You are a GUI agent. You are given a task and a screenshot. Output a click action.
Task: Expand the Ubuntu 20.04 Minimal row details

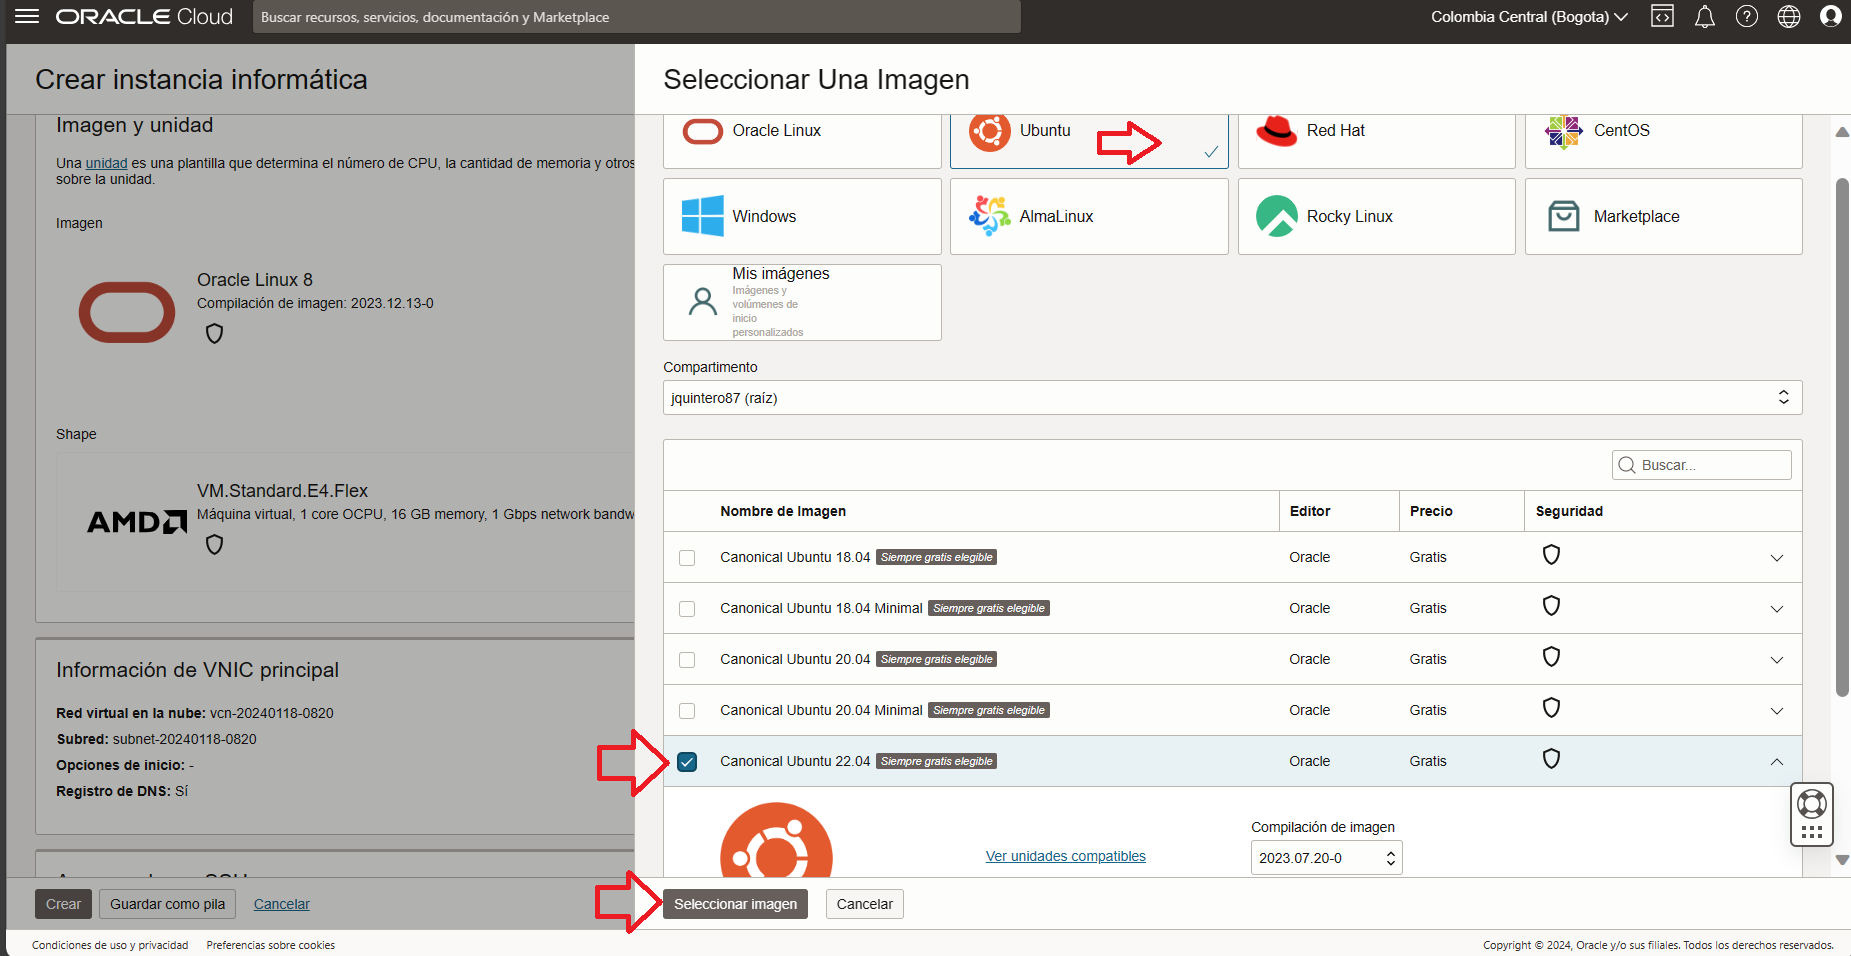click(x=1777, y=711)
